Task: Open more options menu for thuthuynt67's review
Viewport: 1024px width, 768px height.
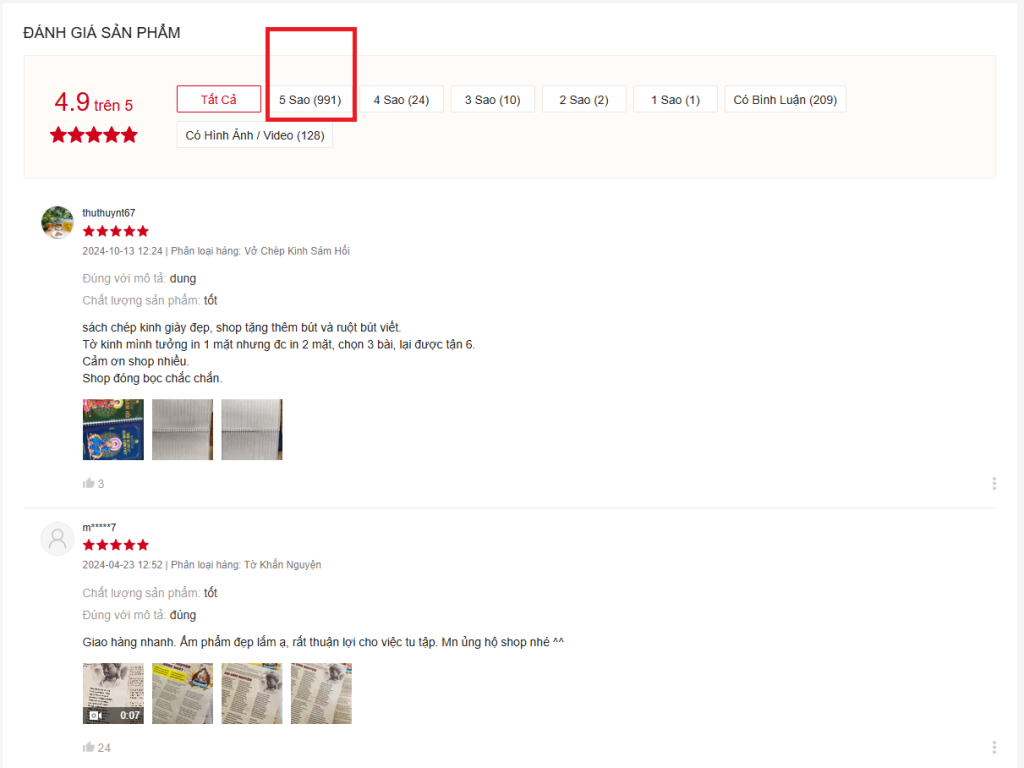Action: (x=993, y=483)
